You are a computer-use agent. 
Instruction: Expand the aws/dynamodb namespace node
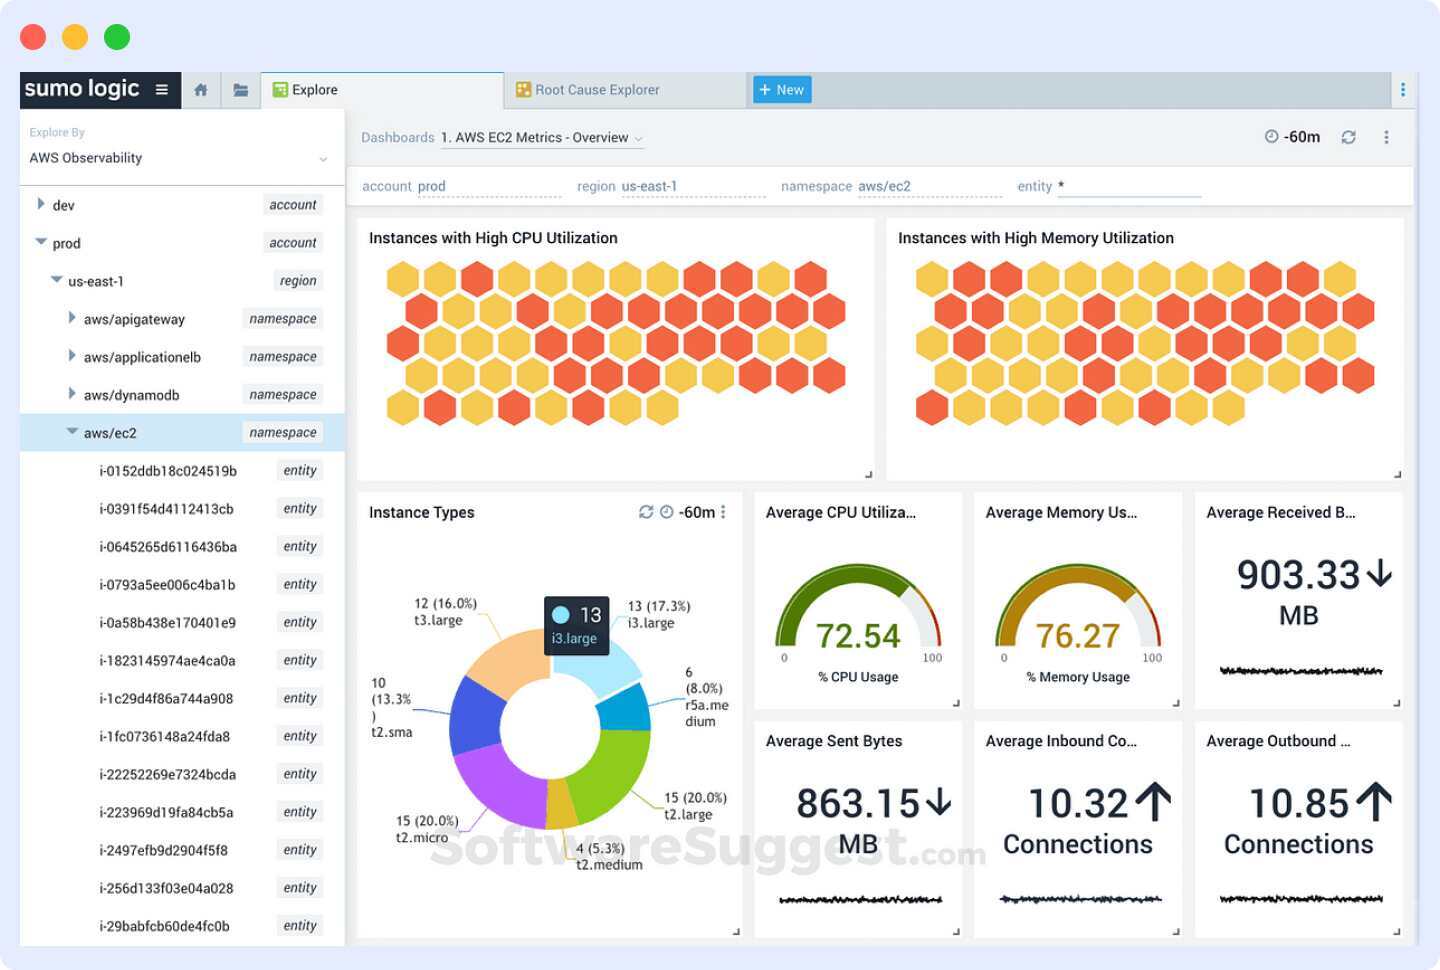tap(72, 394)
